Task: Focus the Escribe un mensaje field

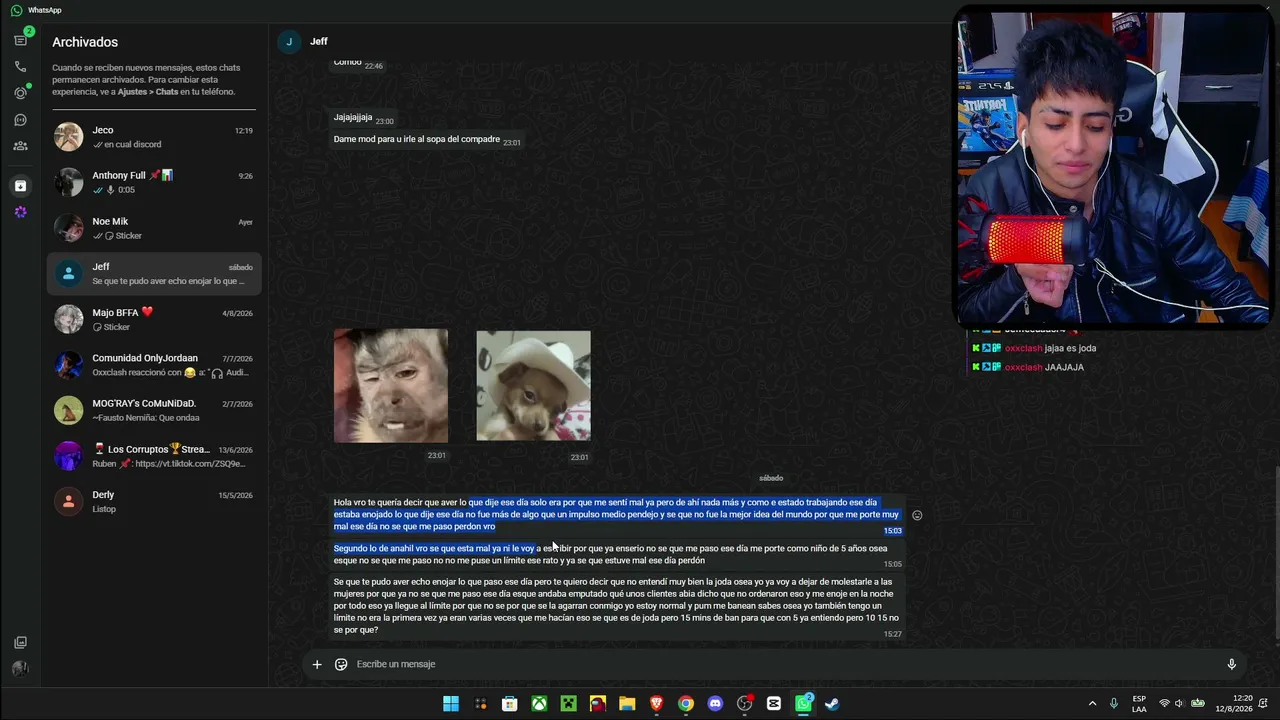Action: tap(785, 664)
